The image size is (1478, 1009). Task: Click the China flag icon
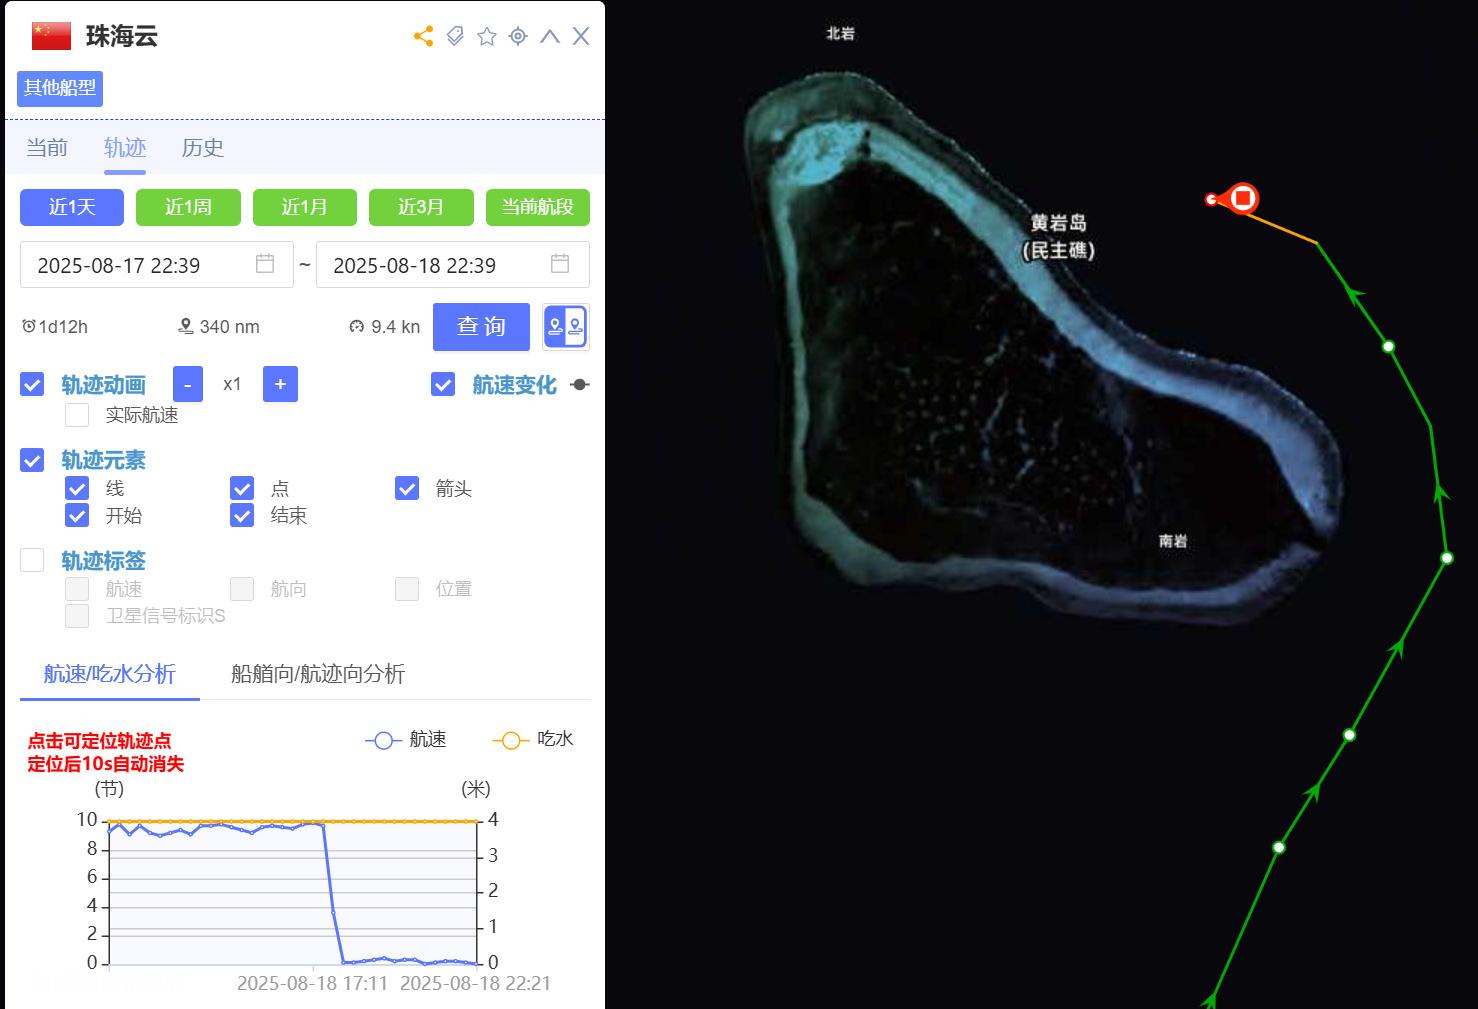pyautogui.click(x=51, y=36)
